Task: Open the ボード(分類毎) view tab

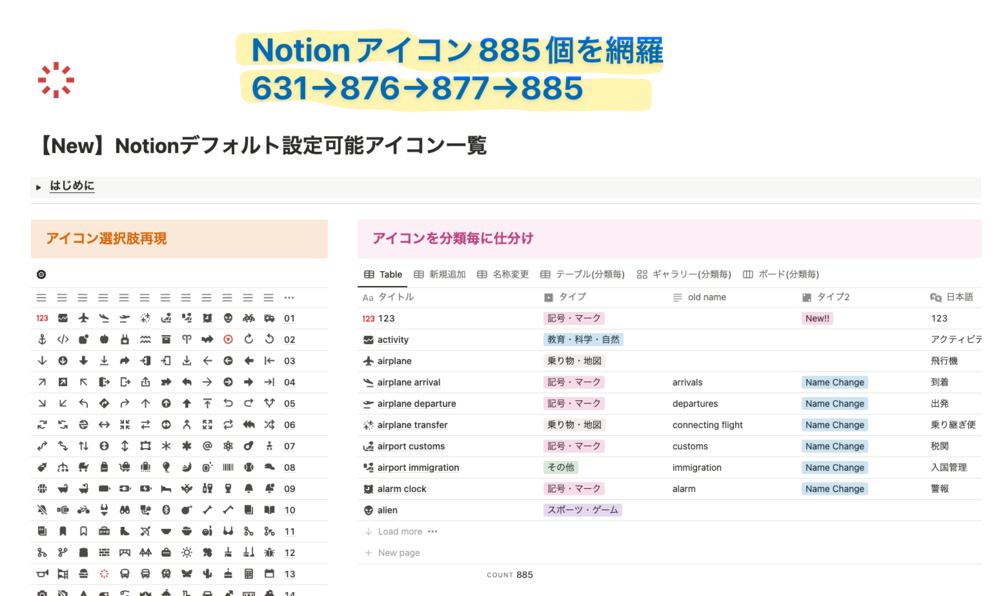Action: pos(781,274)
